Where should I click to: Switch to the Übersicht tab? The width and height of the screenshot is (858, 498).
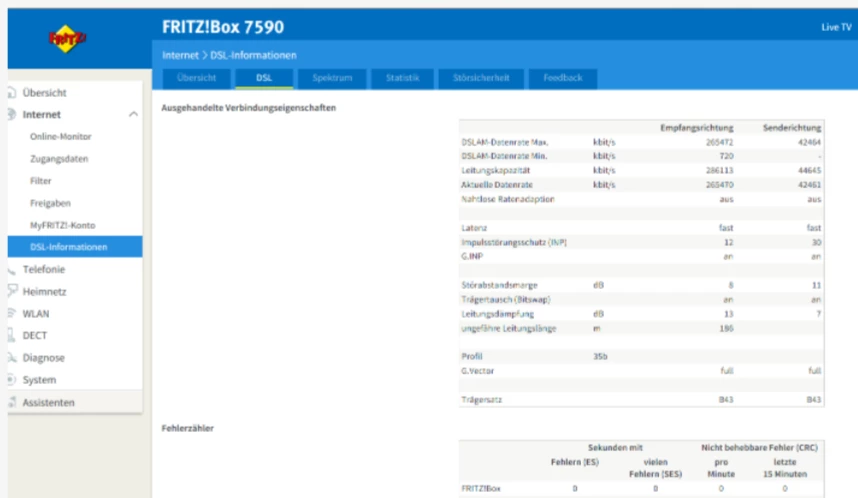pyautogui.click(x=196, y=78)
